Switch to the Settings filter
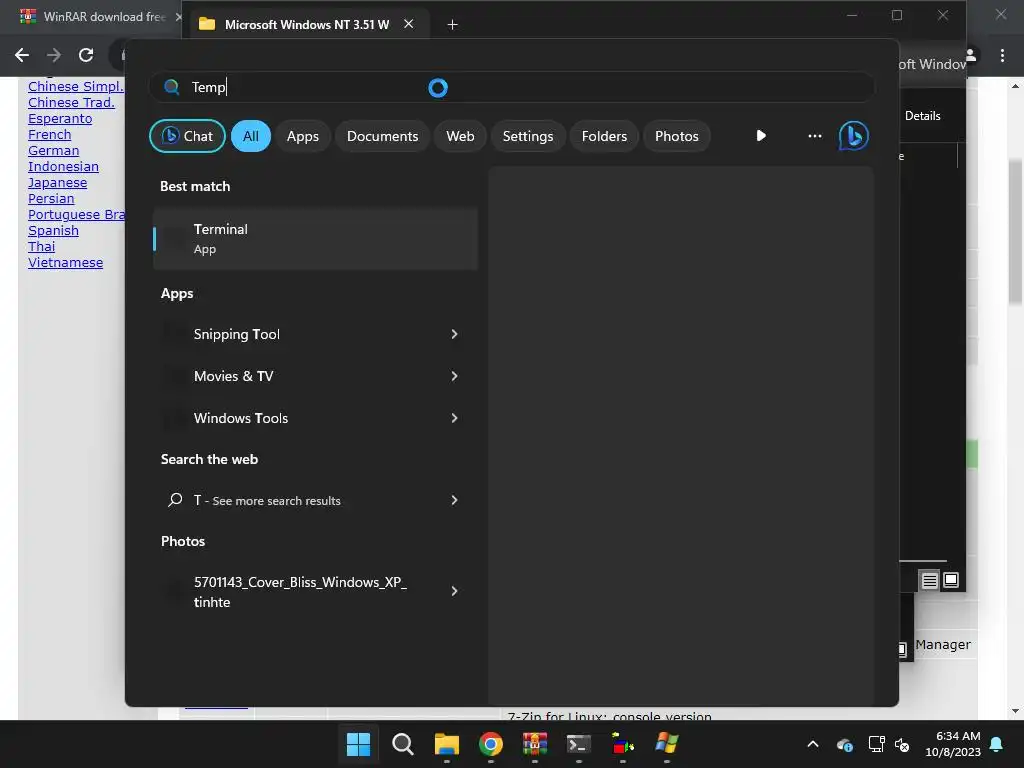Screen dimensions: 1024x768 528,136
